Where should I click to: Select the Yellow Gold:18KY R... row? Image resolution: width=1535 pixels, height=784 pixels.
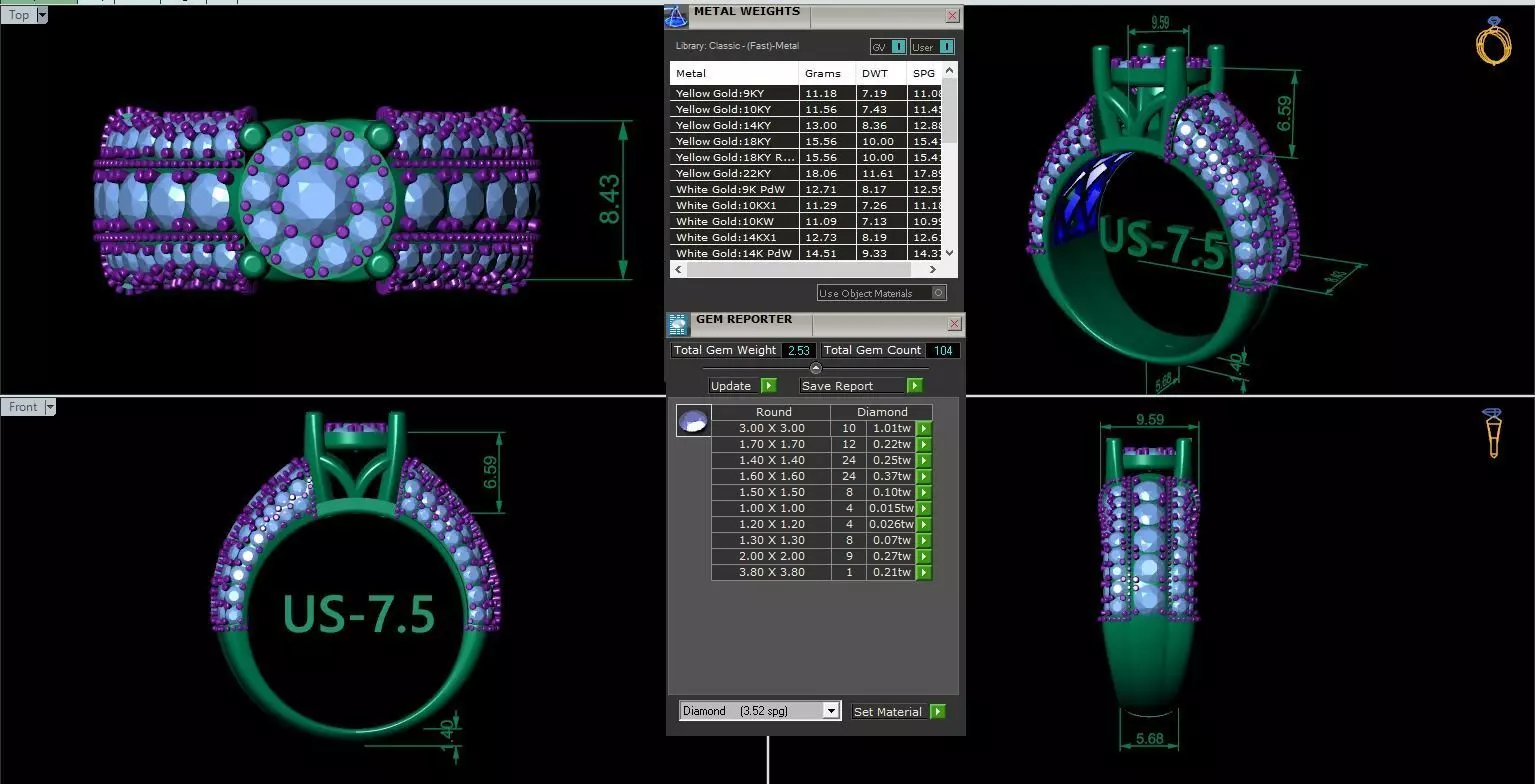pyautogui.click(x=807, y=157)
